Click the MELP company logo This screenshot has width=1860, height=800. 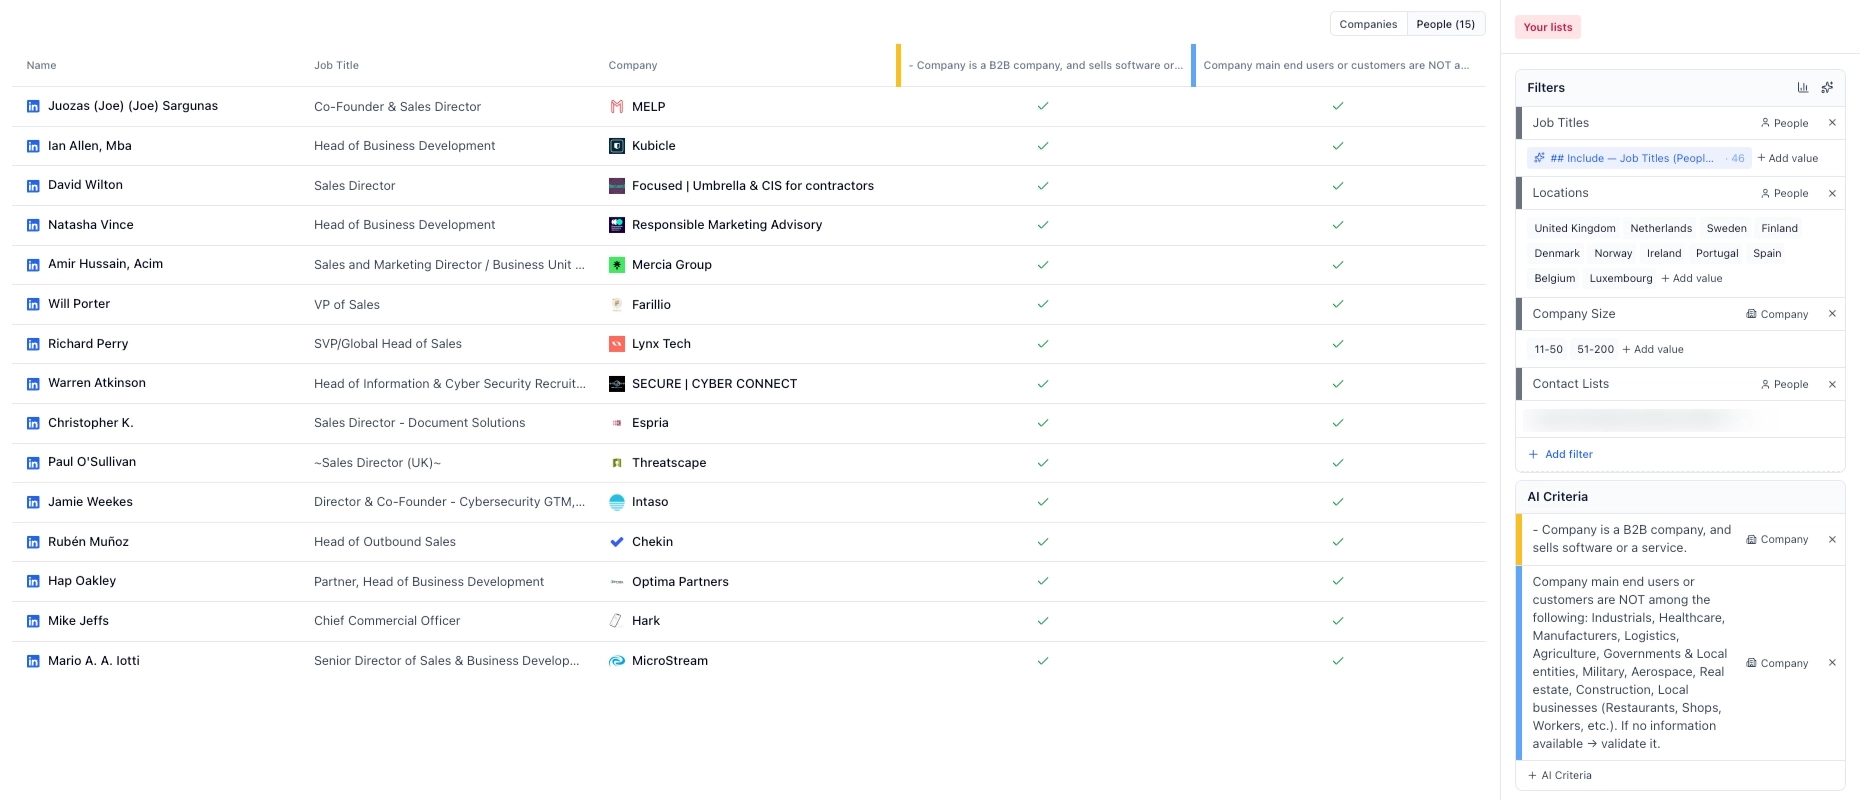(617, 106)
